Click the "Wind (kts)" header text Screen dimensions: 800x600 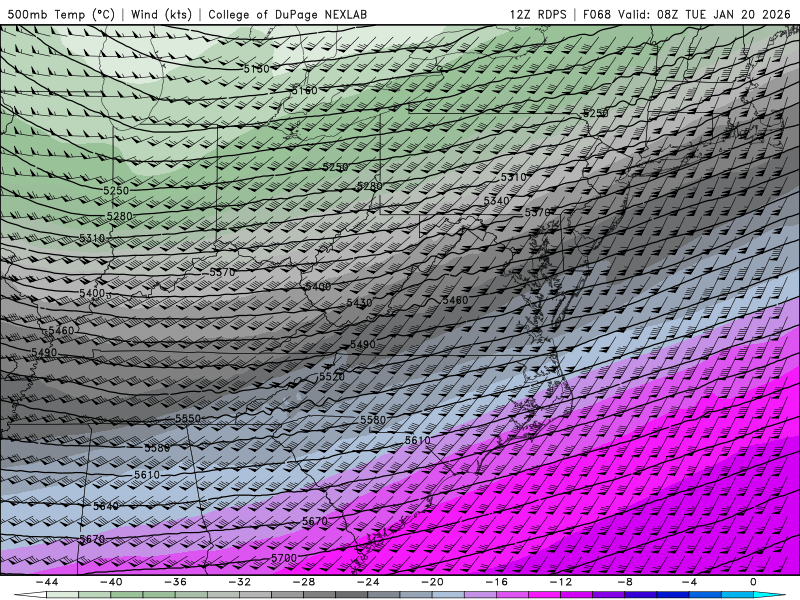coord(161,14)
